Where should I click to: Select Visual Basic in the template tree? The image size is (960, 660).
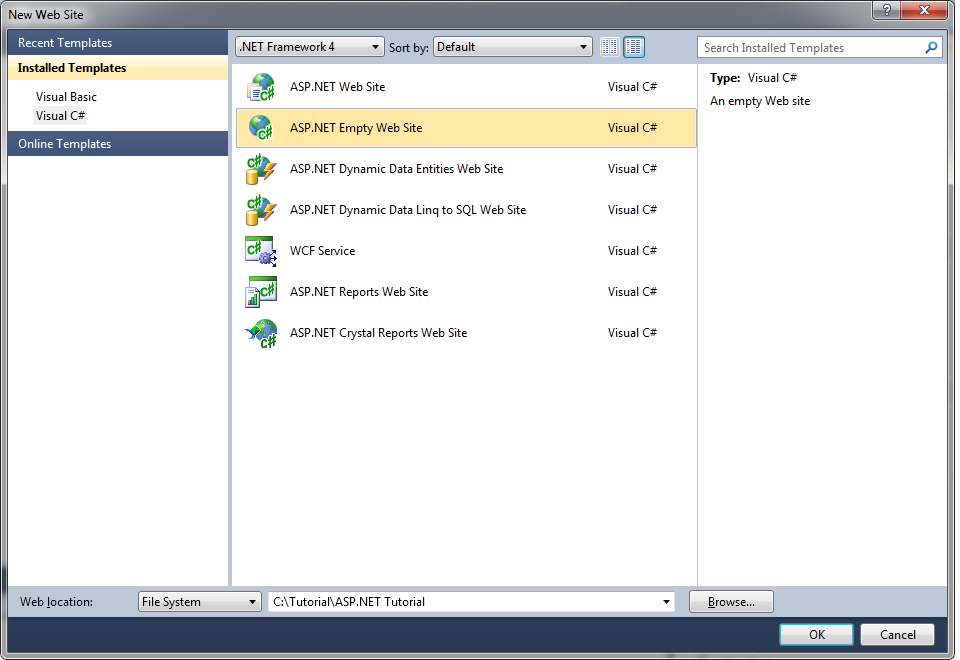[x=66, y=97]
